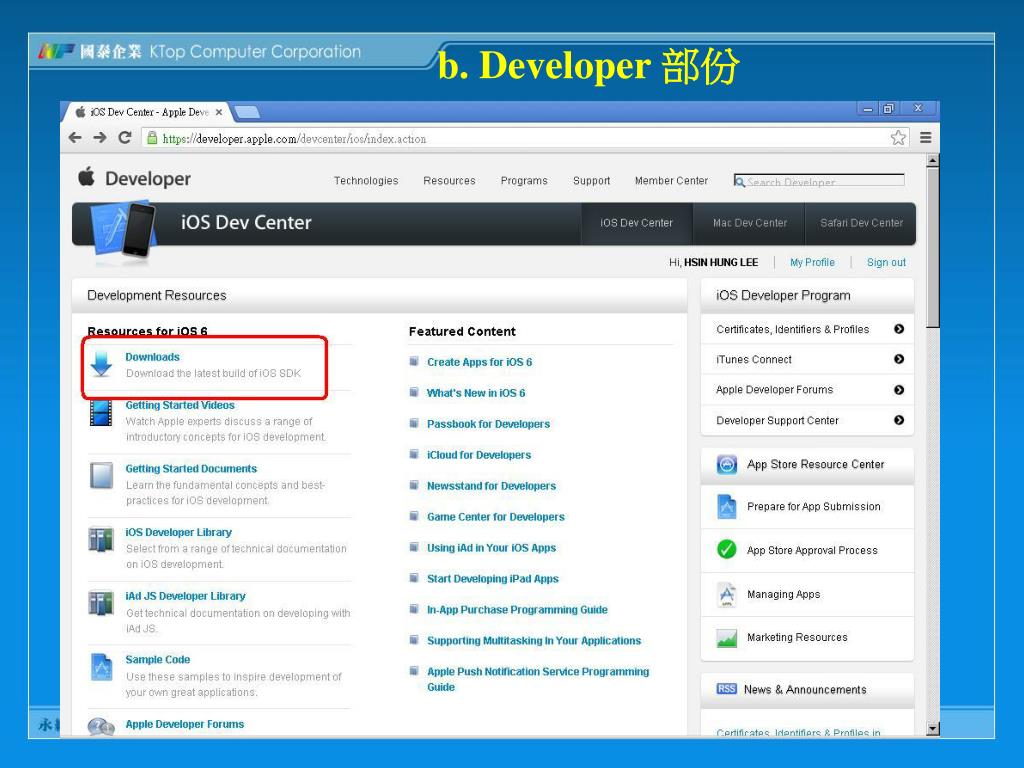Open the Marketing Resources link

click(797, 637)
